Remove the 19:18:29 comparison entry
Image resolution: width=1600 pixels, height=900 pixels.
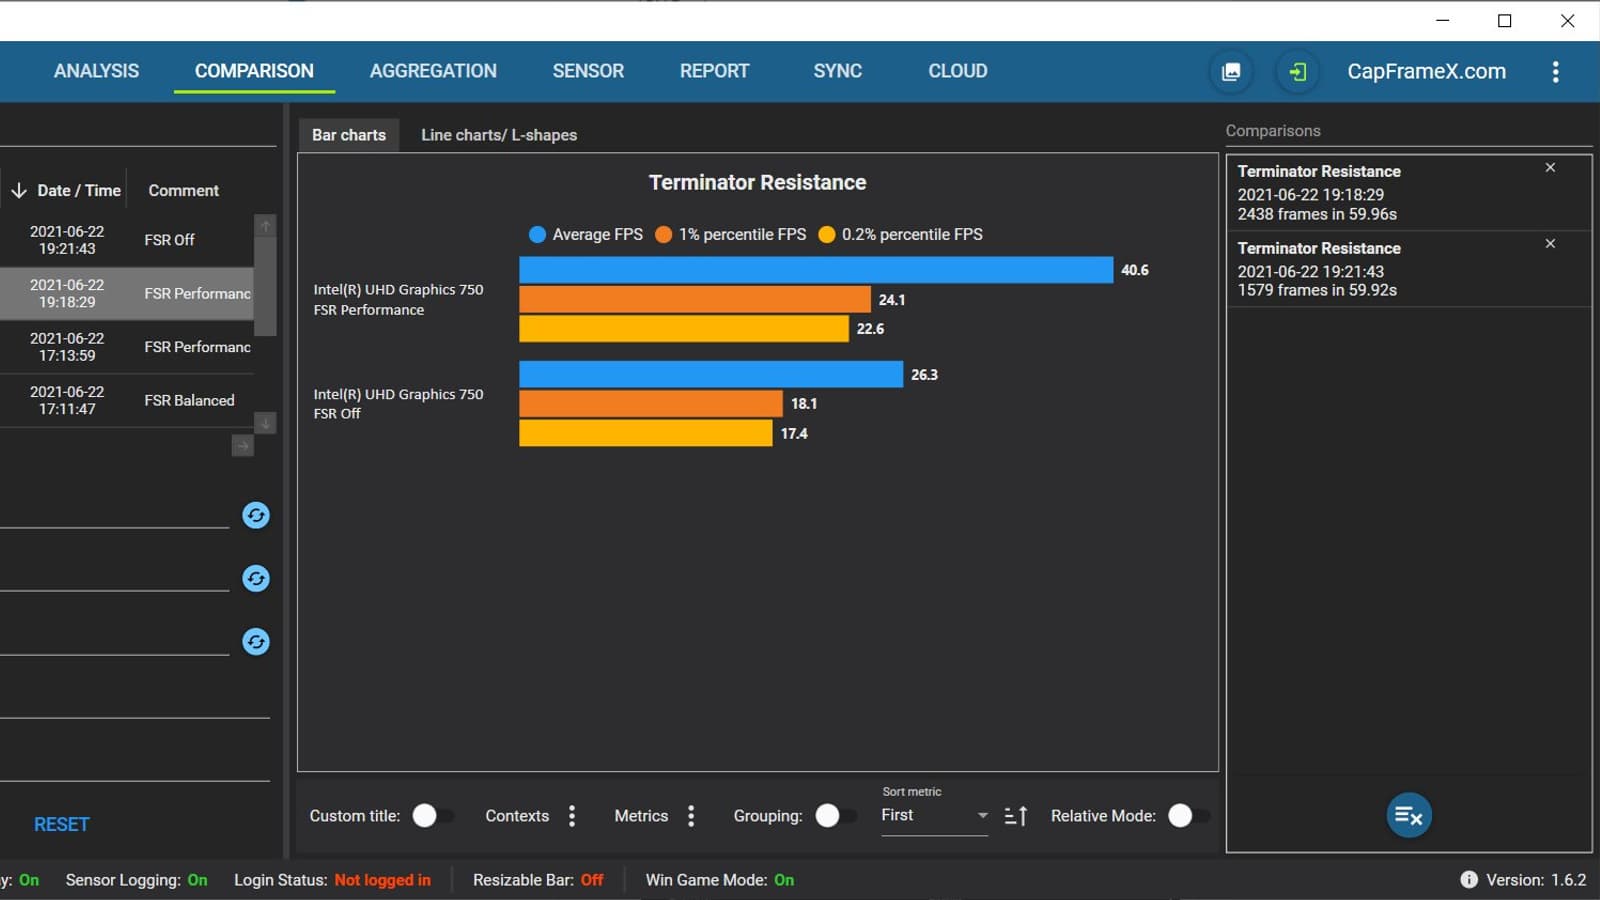click(1550, 168)
